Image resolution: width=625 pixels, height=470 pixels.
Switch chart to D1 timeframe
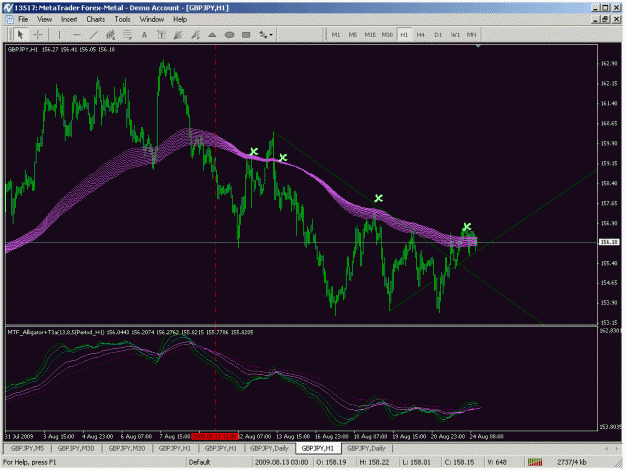438,35
